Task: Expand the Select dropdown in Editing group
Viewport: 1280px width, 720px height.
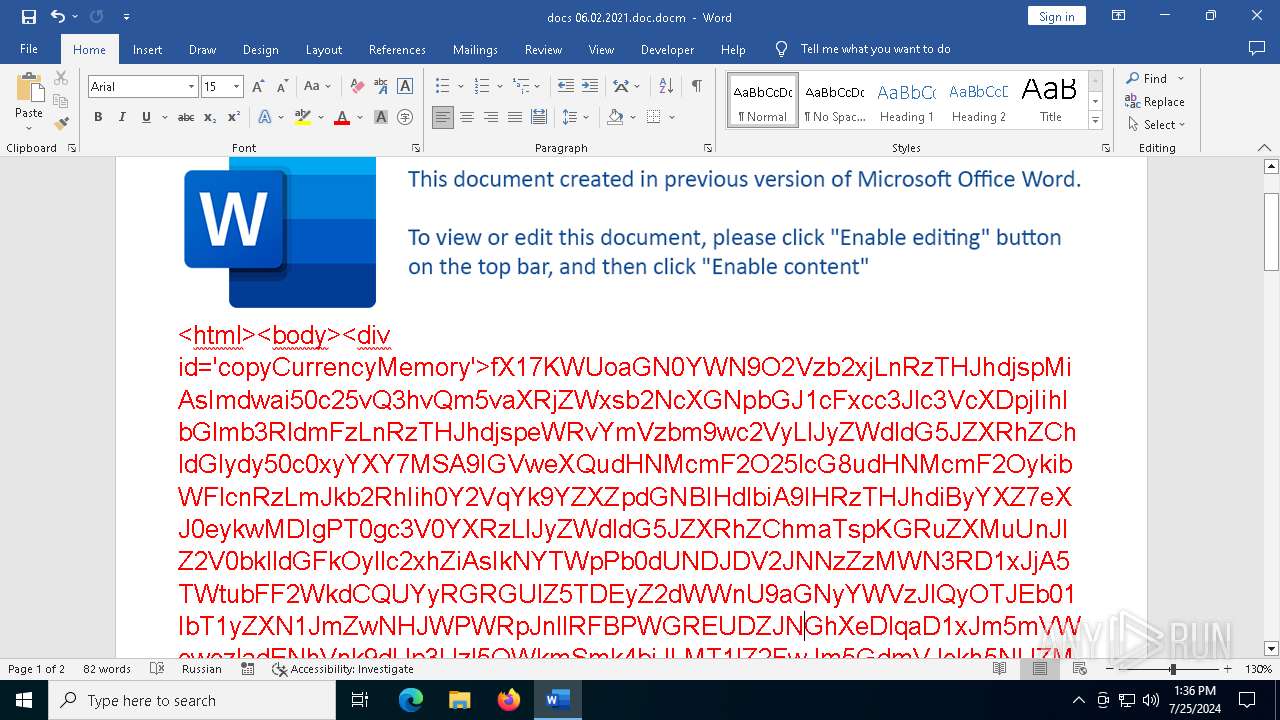Action: coord(1157,125)
